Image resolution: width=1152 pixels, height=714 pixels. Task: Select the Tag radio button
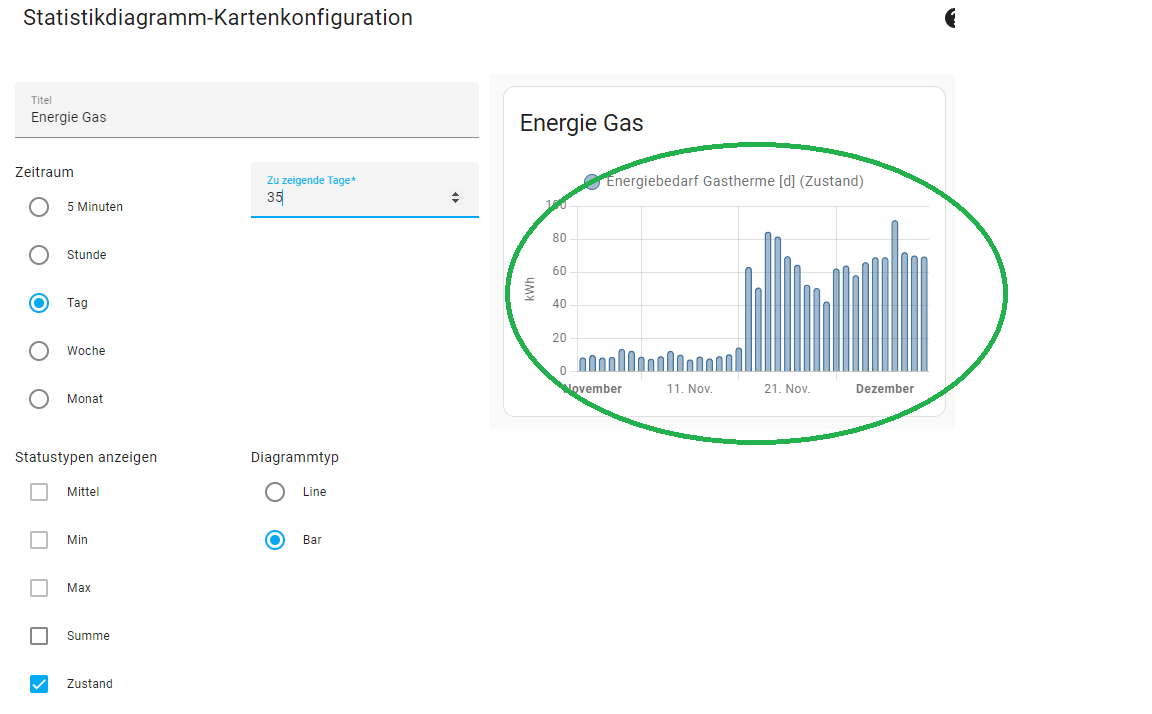pyautogui.click(x=38, y=303)
